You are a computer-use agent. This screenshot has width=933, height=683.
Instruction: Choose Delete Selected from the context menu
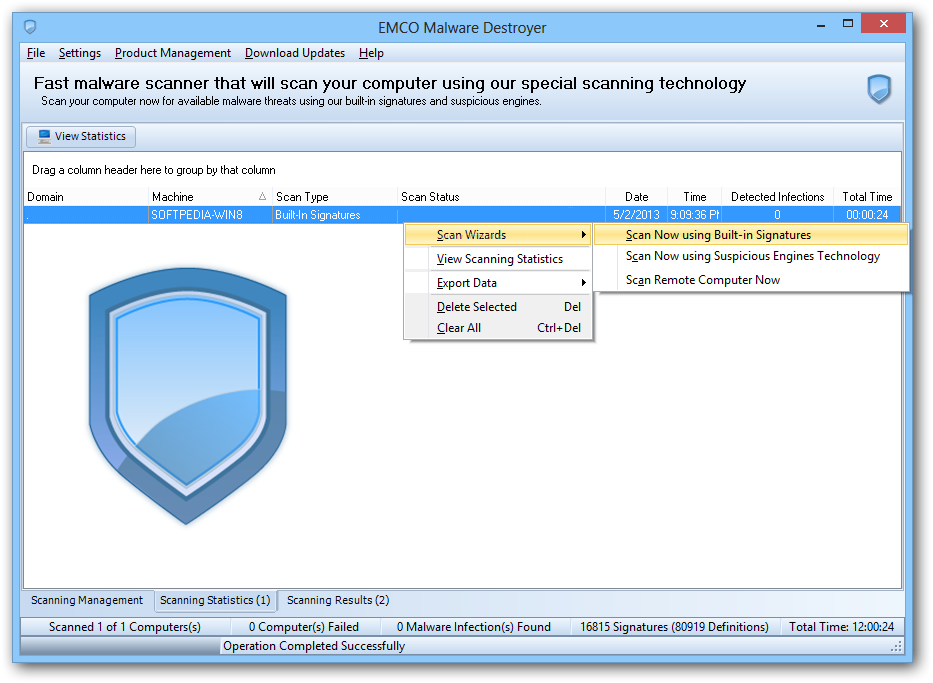point(498,307)
